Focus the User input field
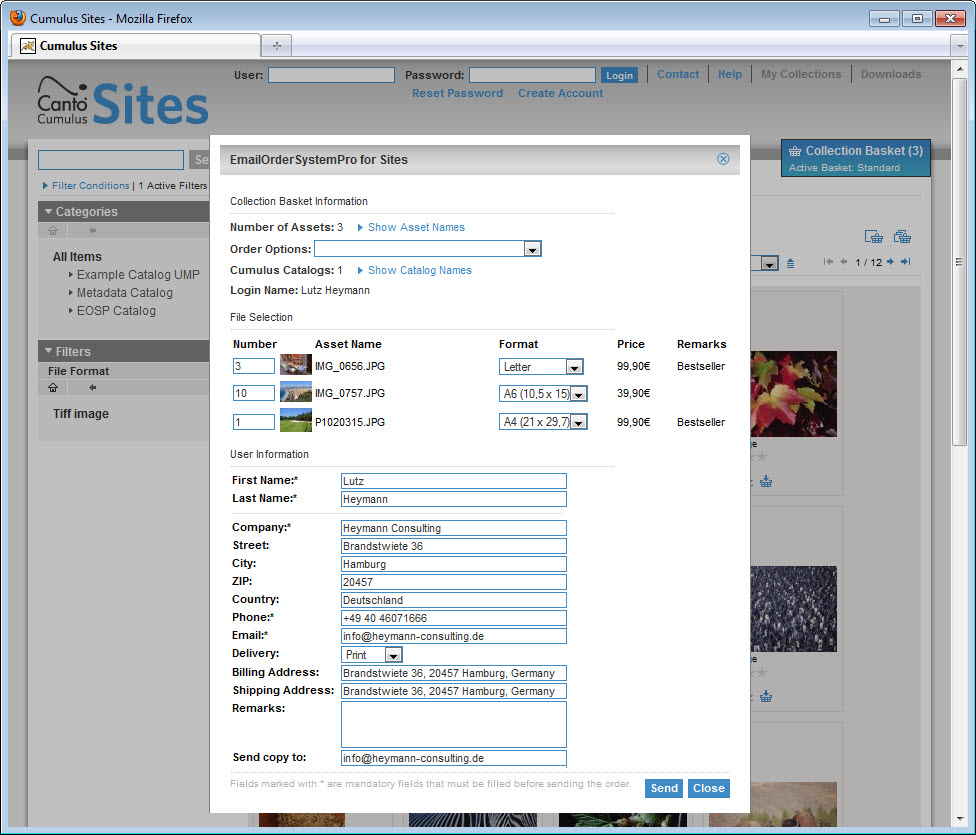Image resolution: width=976 pixels, height=835 pixels. 331,75
